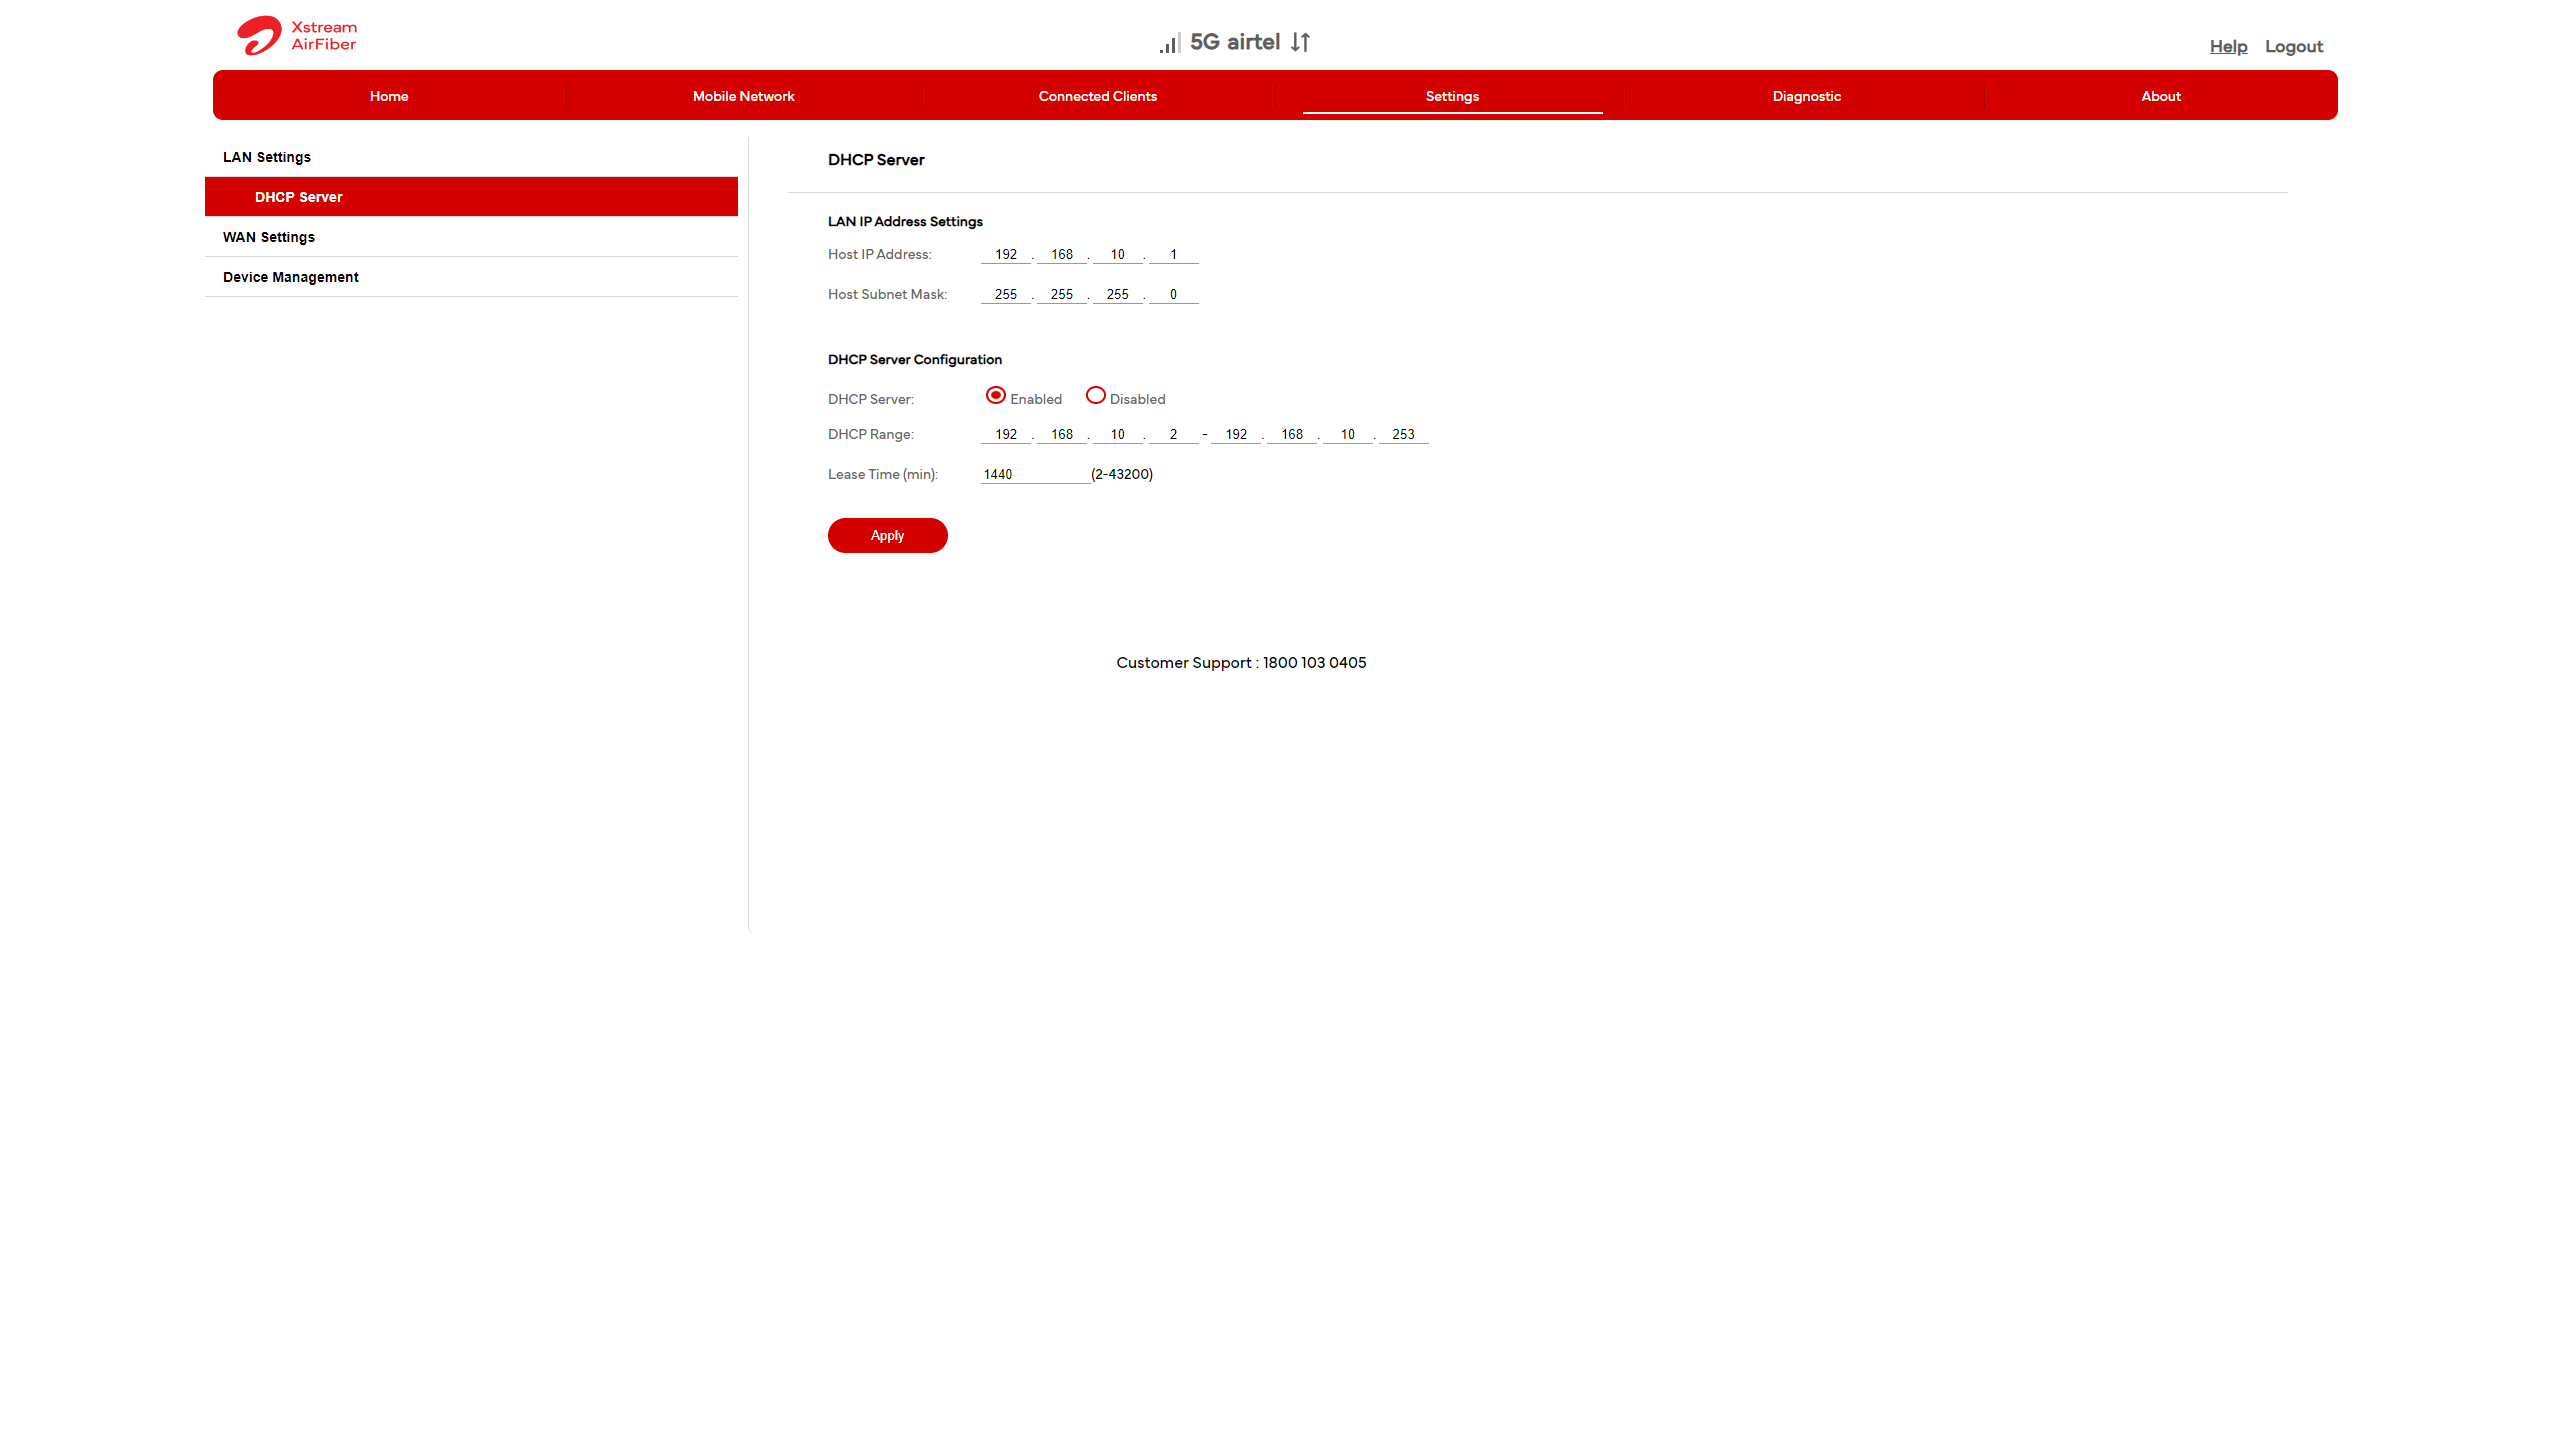Expand LAN Settings in sidebar
The height and width of the screenshot is (1439, 2559).
pyautogui.click(x=471, y=157)
